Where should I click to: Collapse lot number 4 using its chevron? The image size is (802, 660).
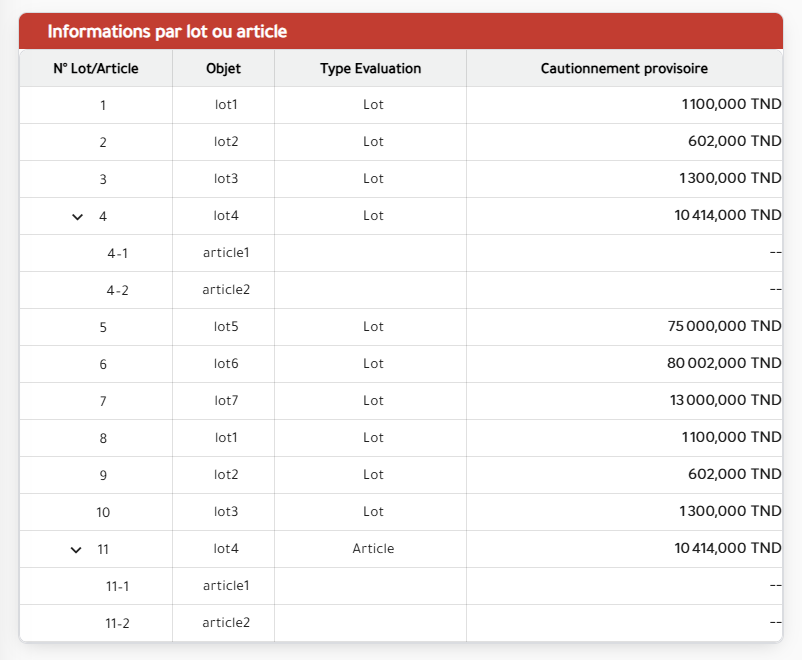click(x=77, y=216)
